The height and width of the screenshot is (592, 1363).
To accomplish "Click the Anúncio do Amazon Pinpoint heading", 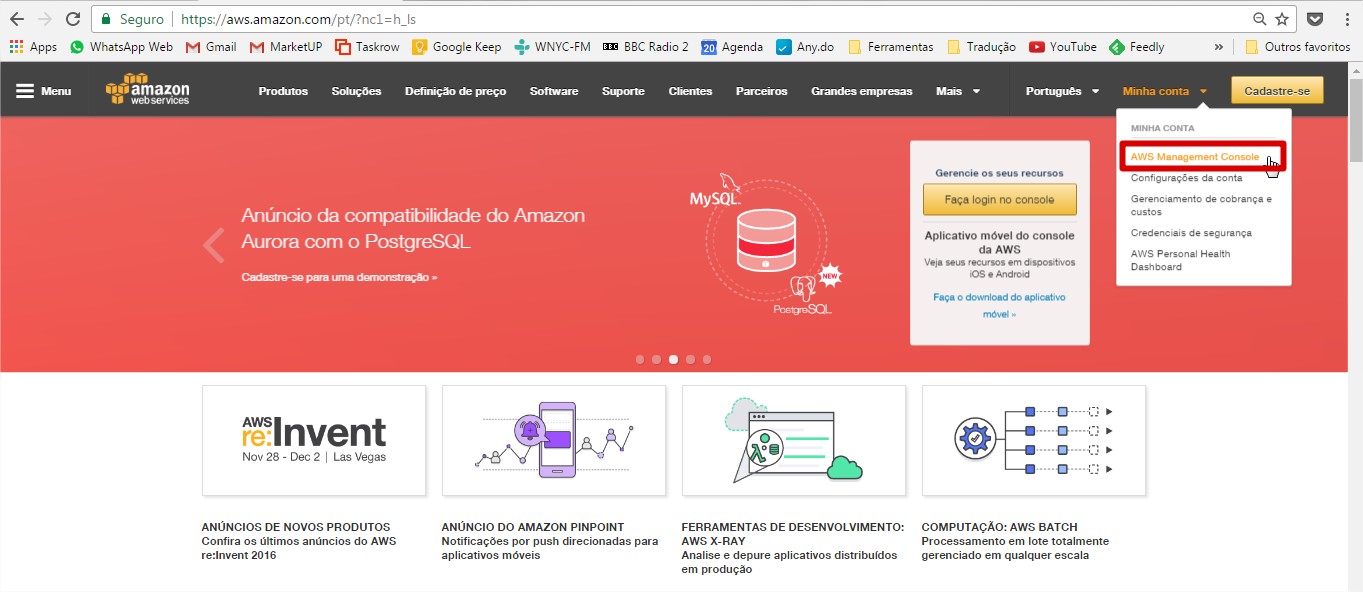I will (x=533, y=527).
